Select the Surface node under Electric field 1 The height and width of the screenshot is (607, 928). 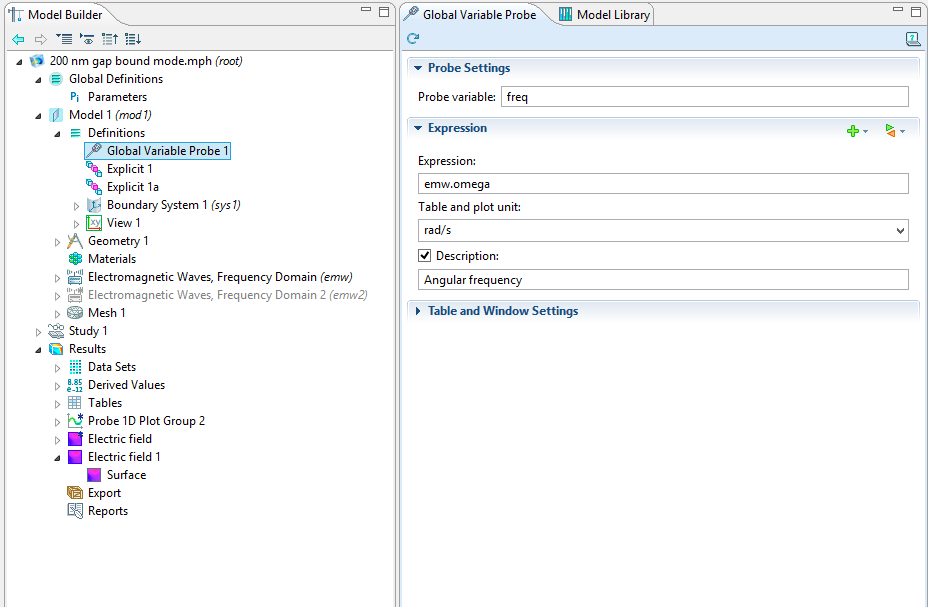pyautogui.click(x=126, y=475)
